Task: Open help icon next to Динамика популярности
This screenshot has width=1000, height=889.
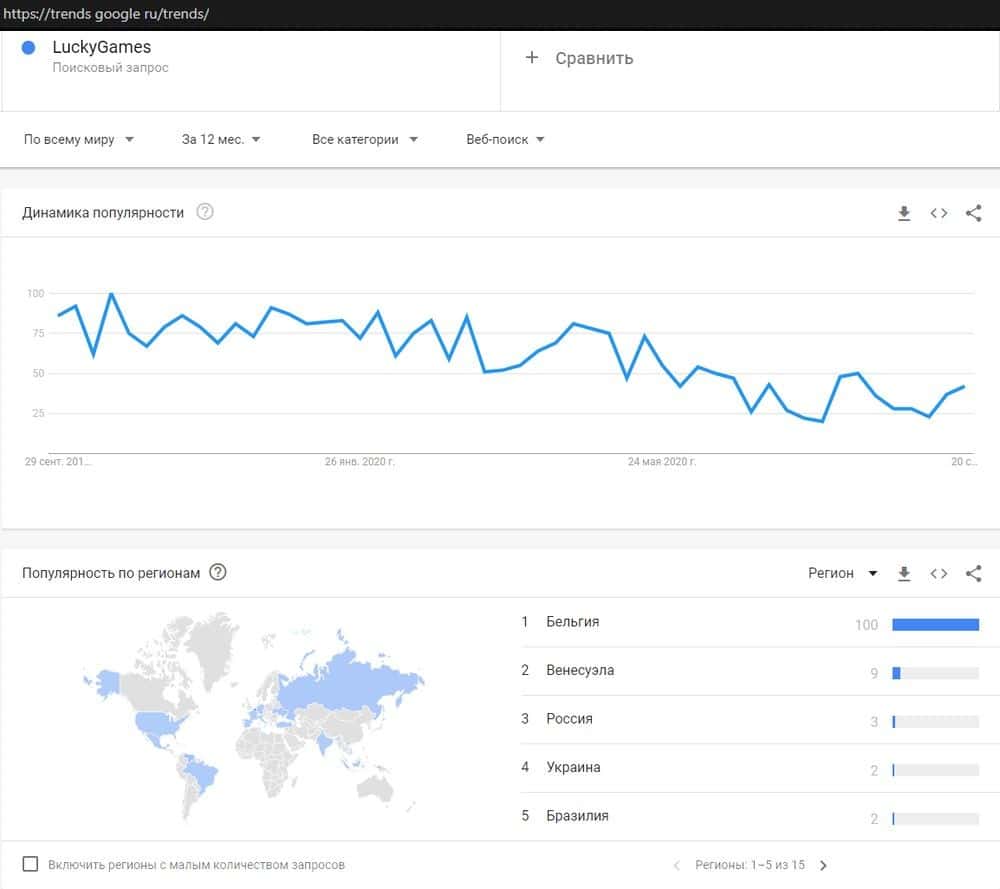Action: tap(205, 212)
